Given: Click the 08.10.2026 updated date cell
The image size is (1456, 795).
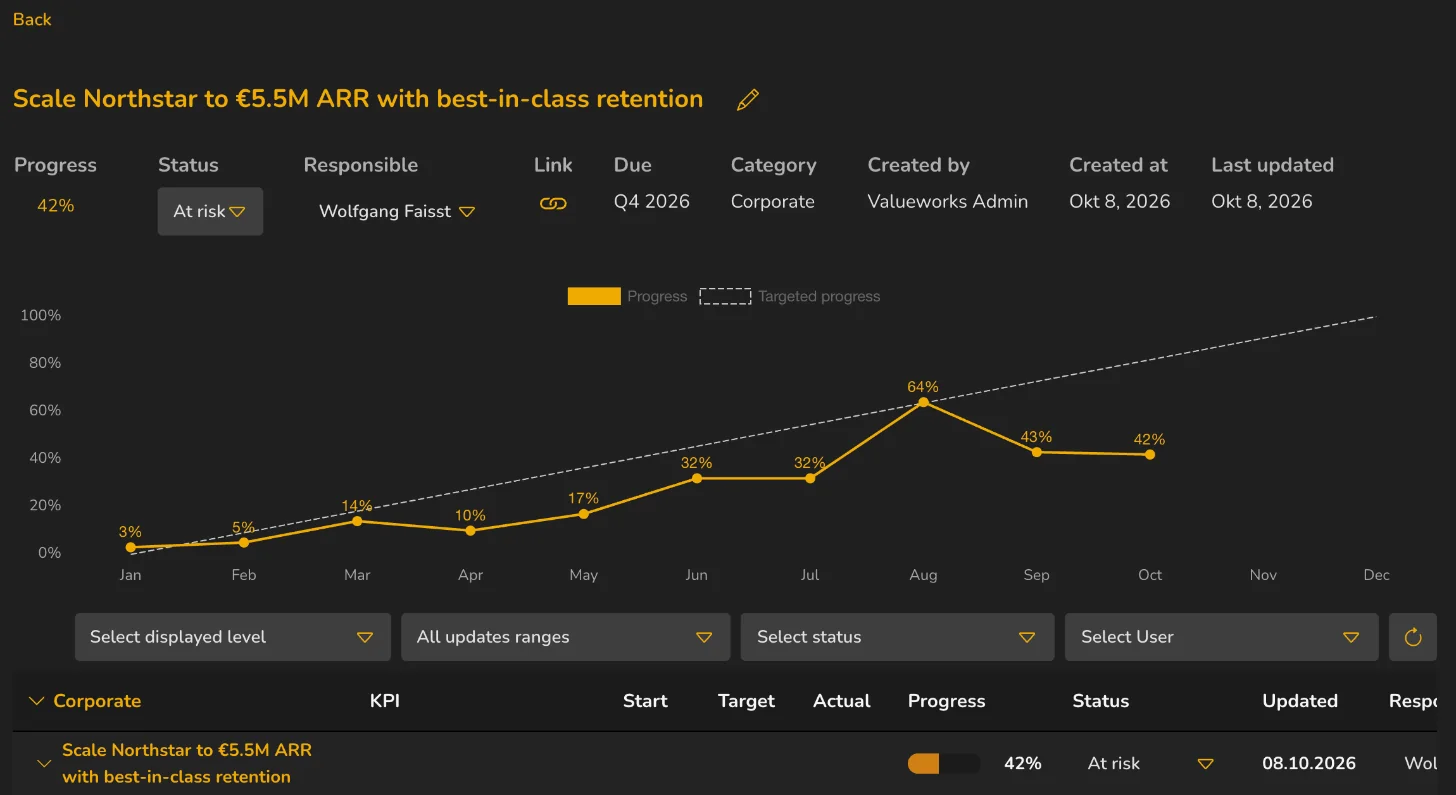Looking at the screenshot, I should coord(1309,763).
